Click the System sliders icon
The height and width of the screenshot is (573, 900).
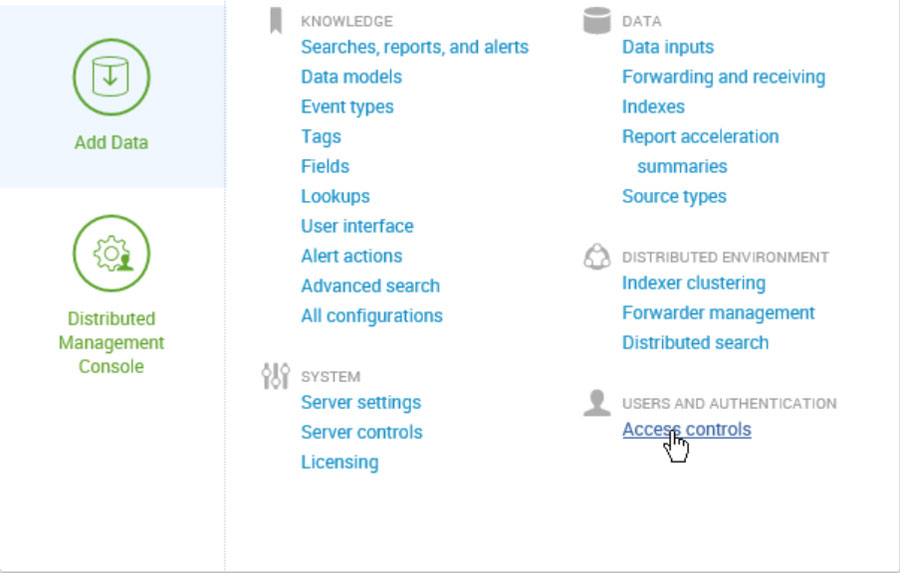275,376
